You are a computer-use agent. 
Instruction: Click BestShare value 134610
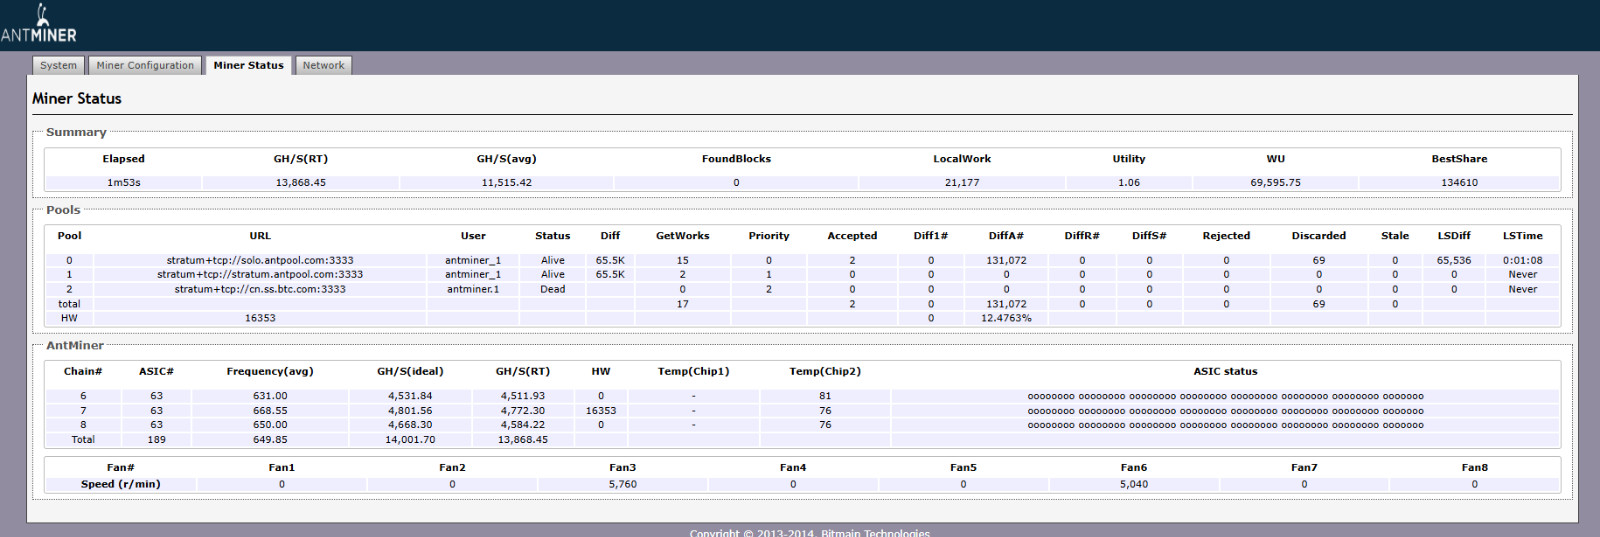1459,183
